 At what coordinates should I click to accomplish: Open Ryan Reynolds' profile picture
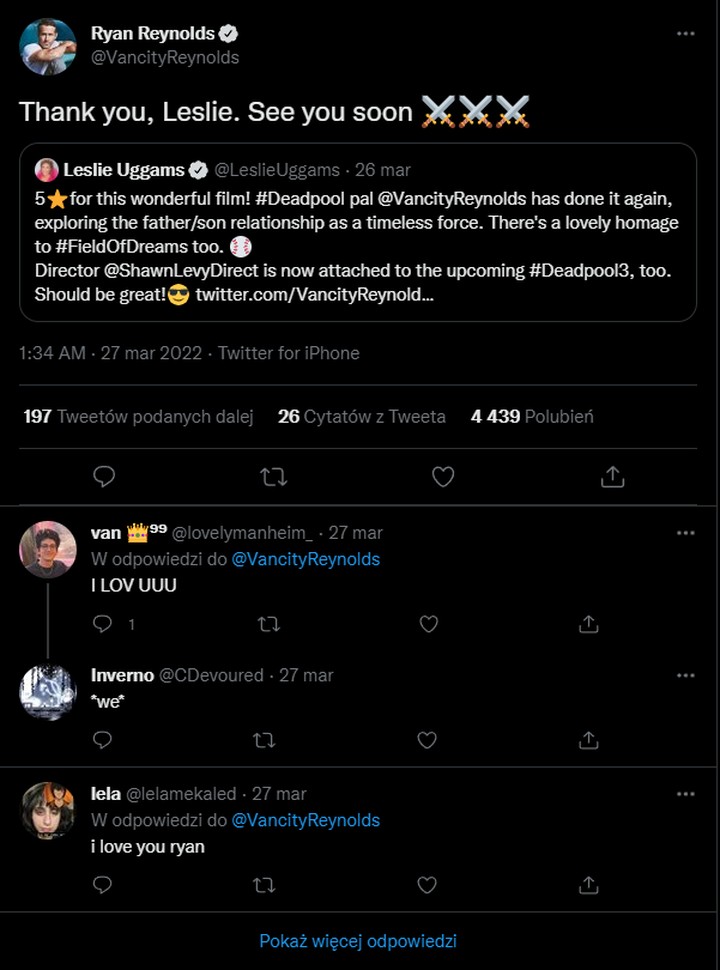point(48,46)
